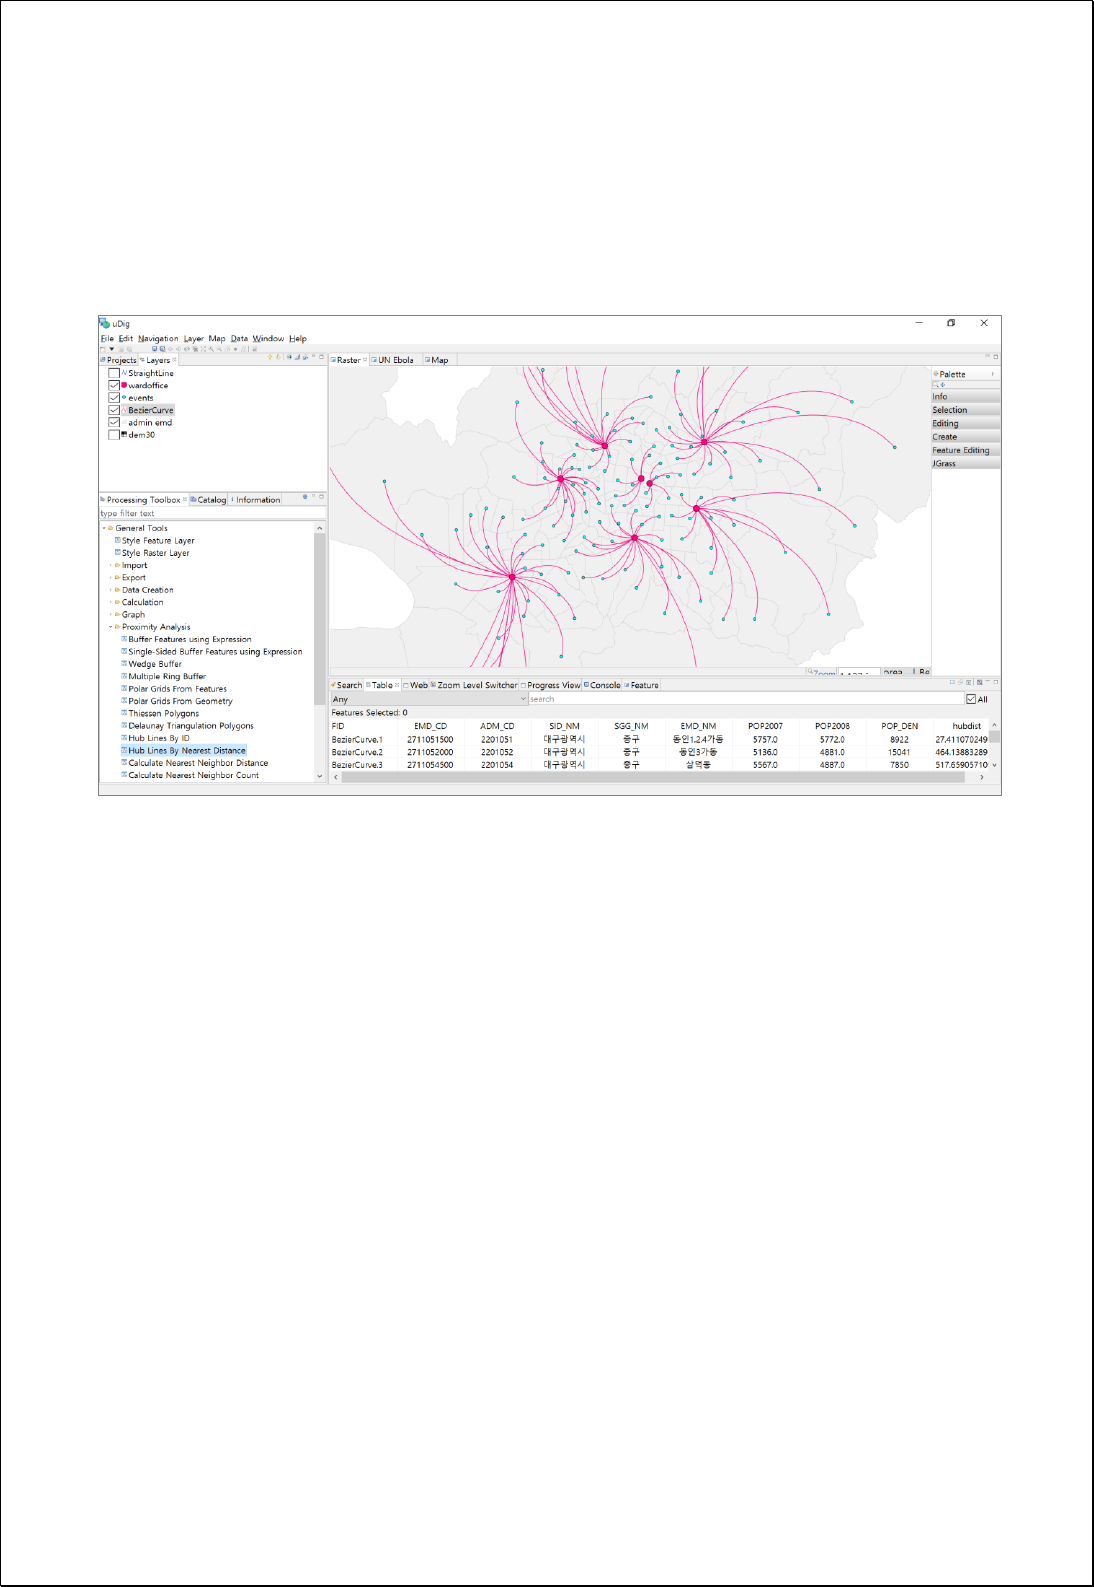The image size is (1094, 1587).
Task: Click the events layer cyan dot symbol
Action: click(x=124, y=398)
